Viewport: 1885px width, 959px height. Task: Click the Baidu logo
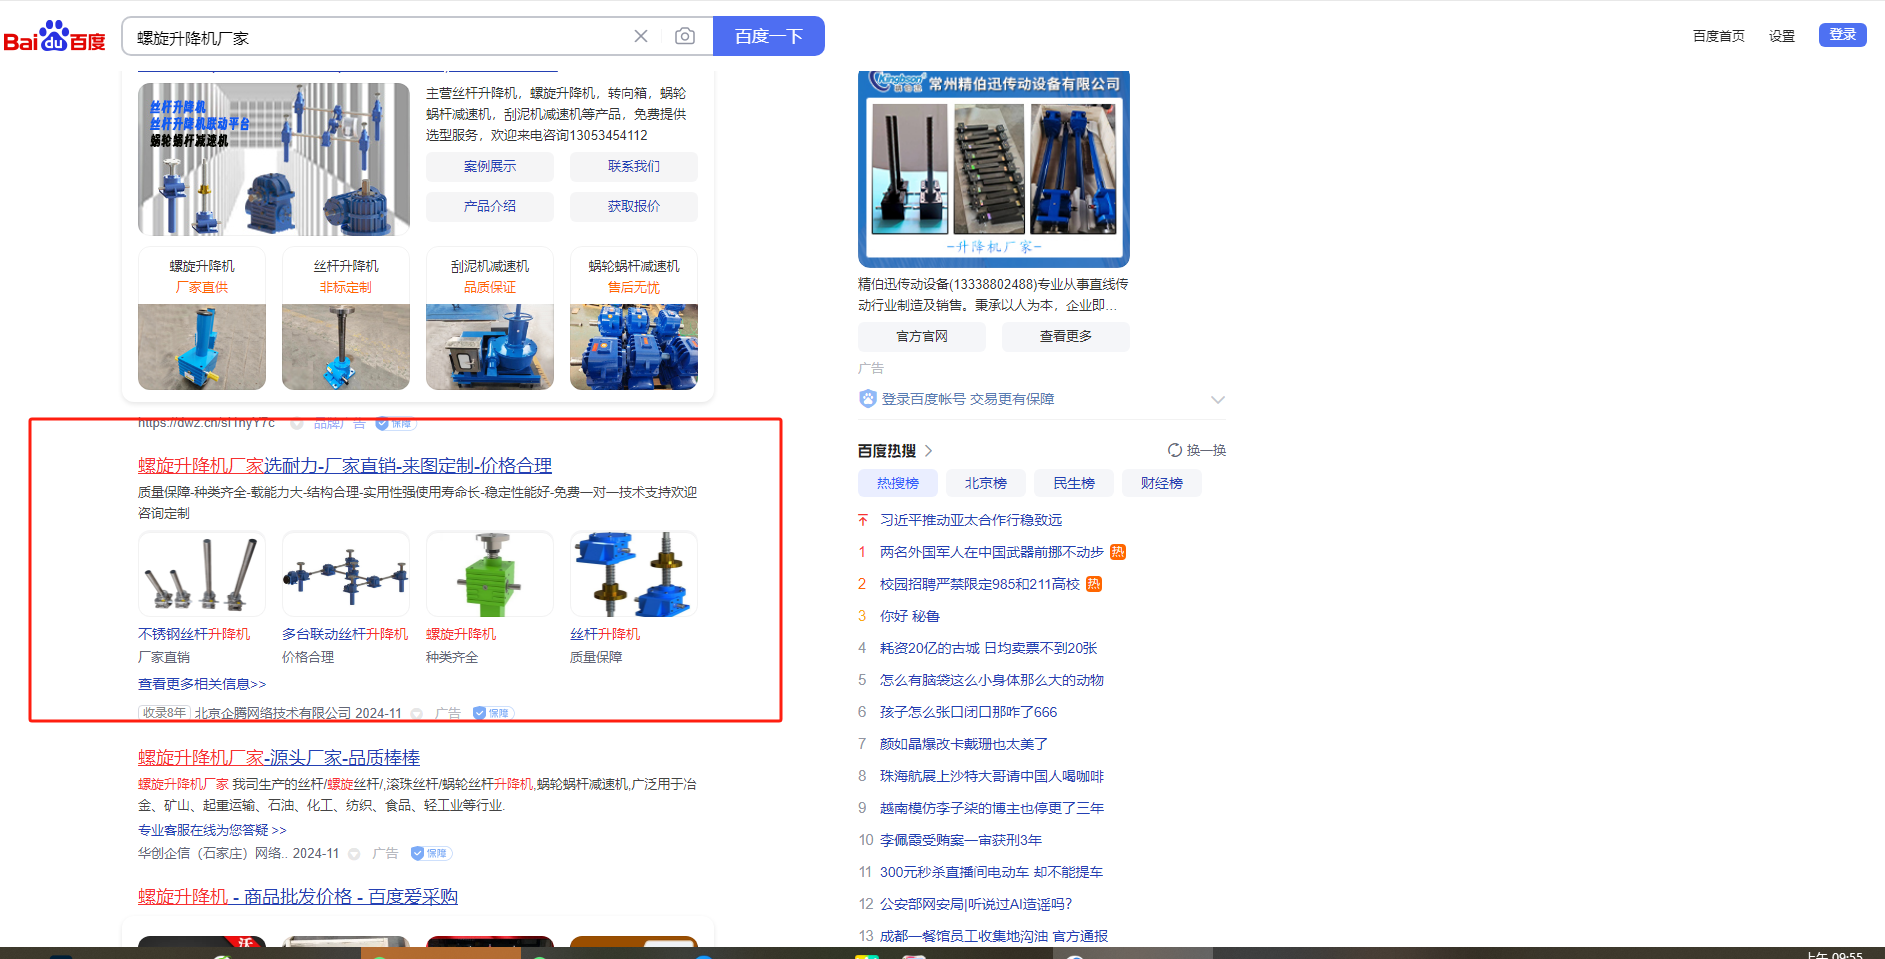(x=55, y=36)
